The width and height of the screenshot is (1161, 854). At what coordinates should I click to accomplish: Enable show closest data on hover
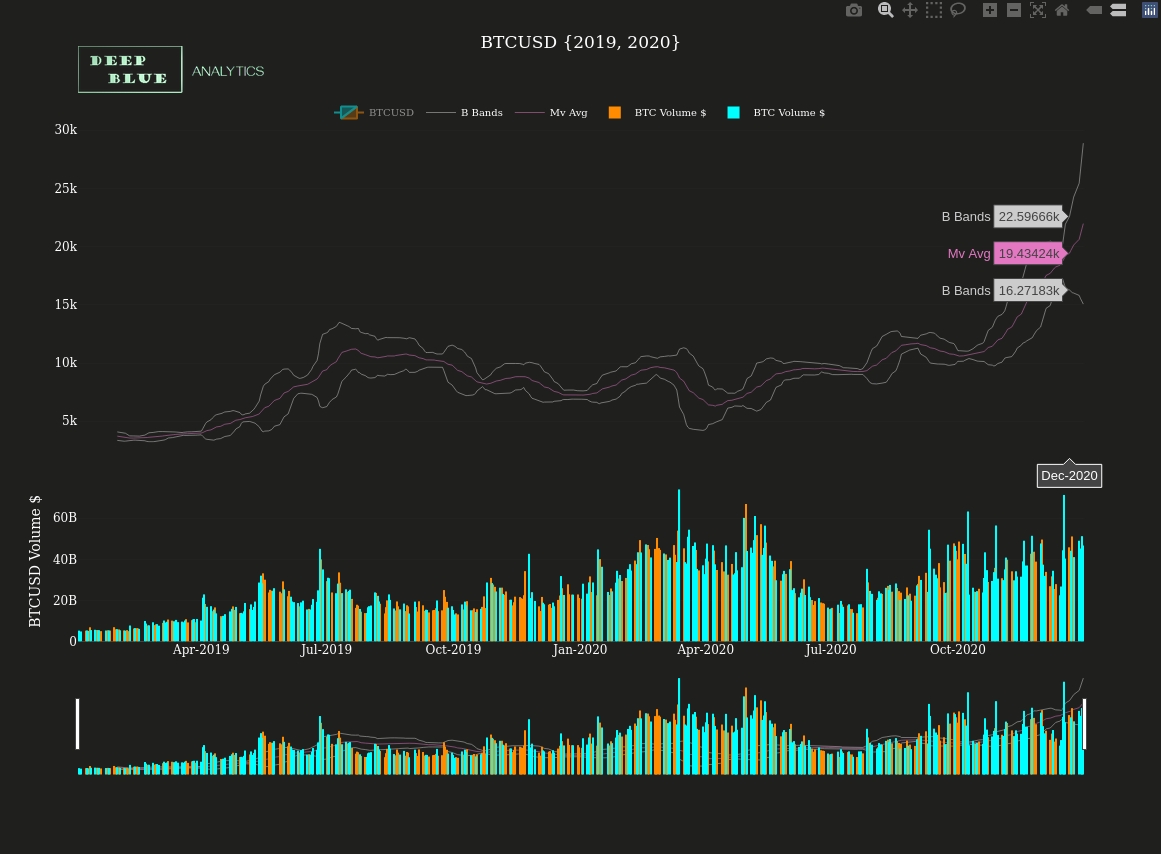coord(1094,10)
